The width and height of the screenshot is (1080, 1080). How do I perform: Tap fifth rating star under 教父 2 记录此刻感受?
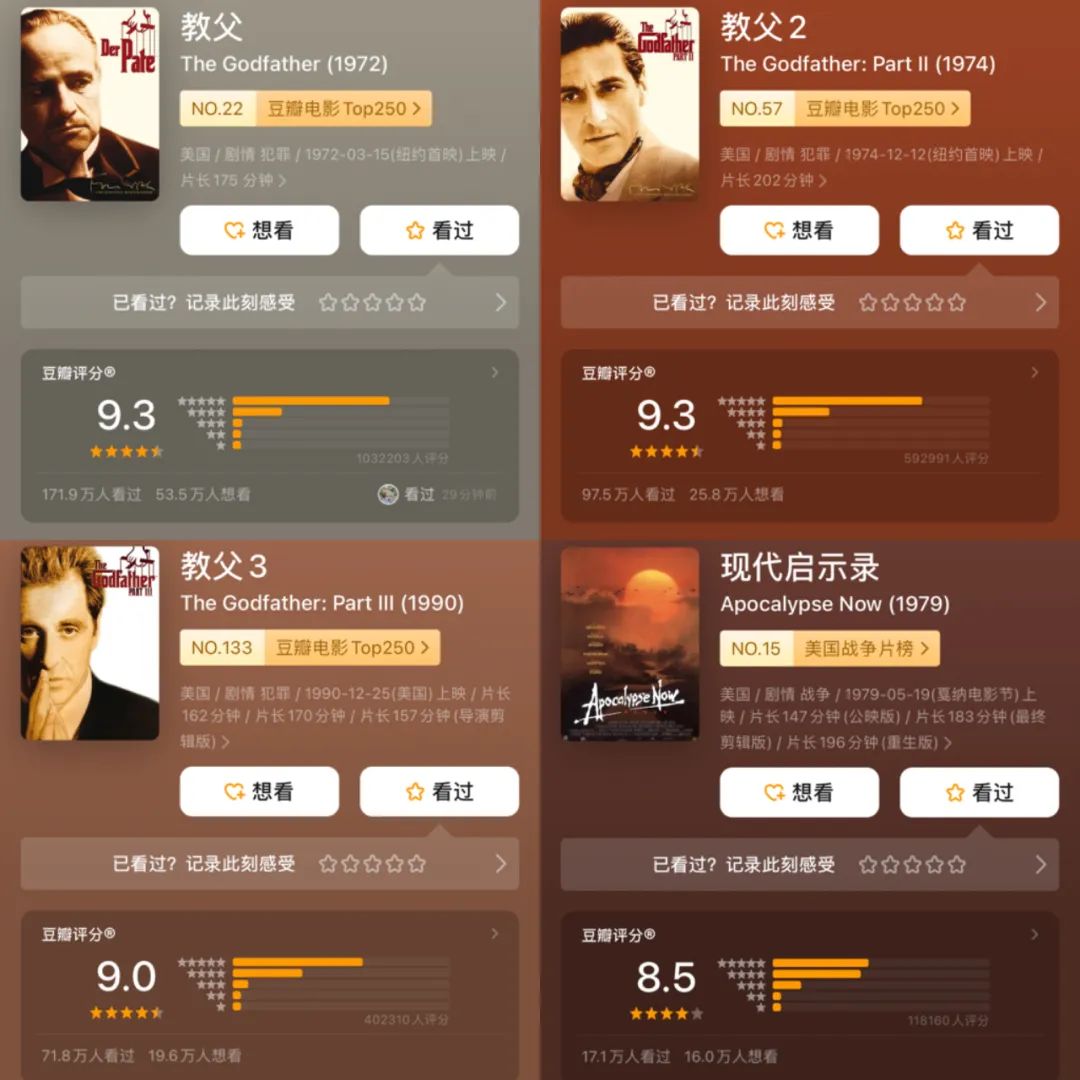tap(956, 302)
